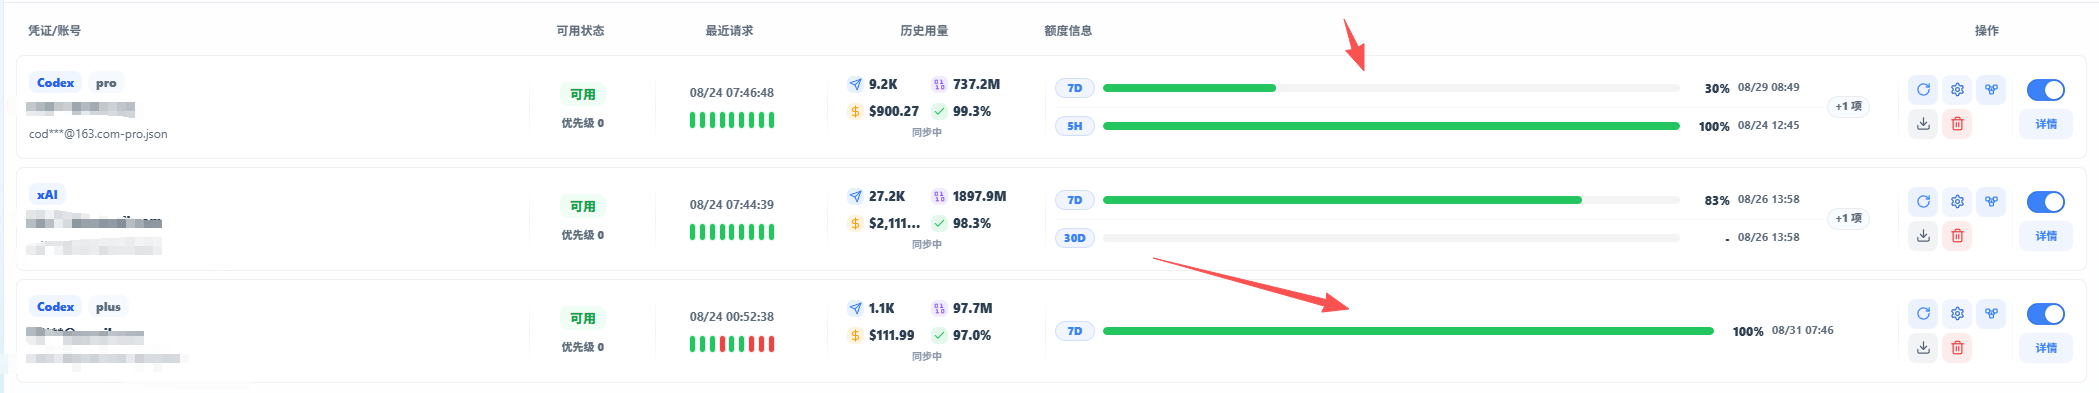Click 优先级 0 in the xAI row
The image size is (2099, 393).
click(582, 235)
